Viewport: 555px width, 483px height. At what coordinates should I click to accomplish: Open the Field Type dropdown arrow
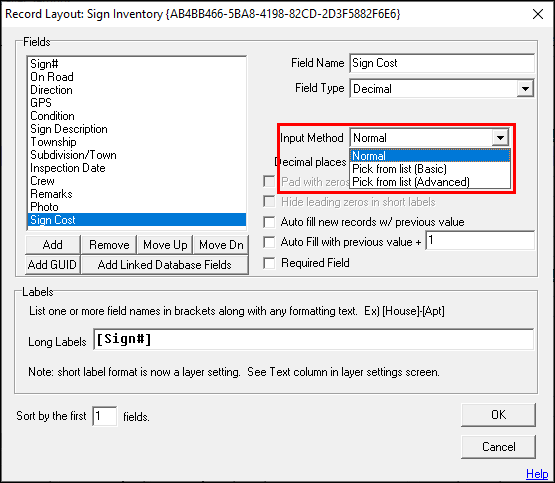coord(525,88)
